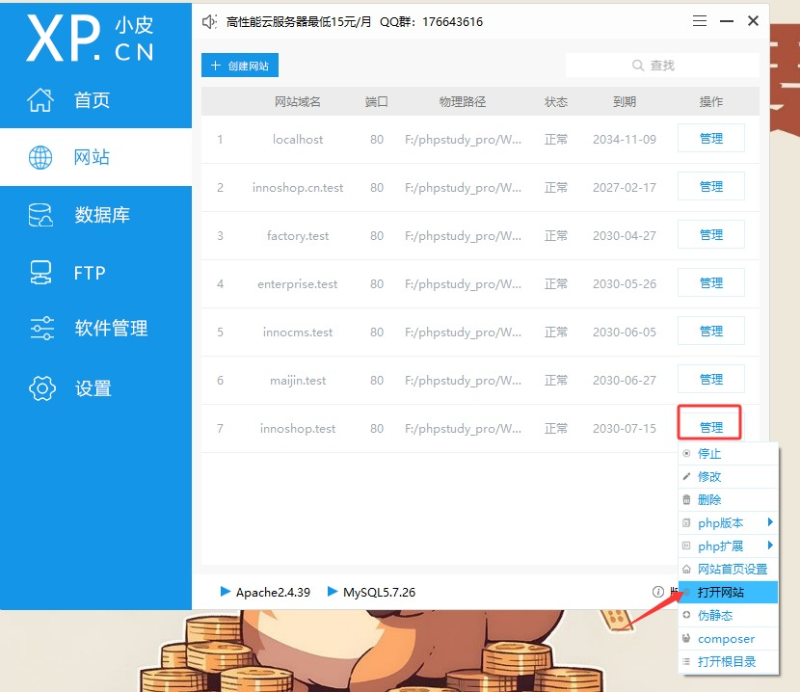The image size is (800, 692).
Task: Click the speaker announcement icon
Action: pyautogui.click(x=209, y=21)
